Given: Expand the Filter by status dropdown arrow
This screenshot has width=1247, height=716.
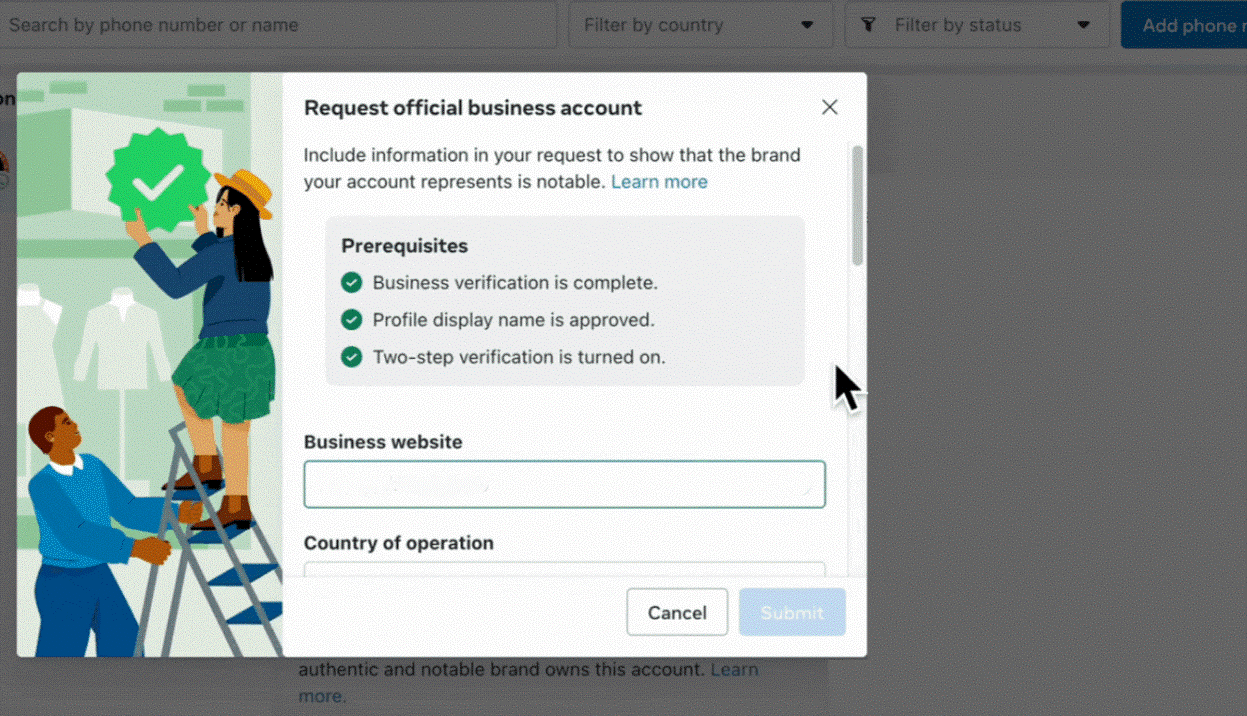Looking at the screenshot, I should point(1084,25).
